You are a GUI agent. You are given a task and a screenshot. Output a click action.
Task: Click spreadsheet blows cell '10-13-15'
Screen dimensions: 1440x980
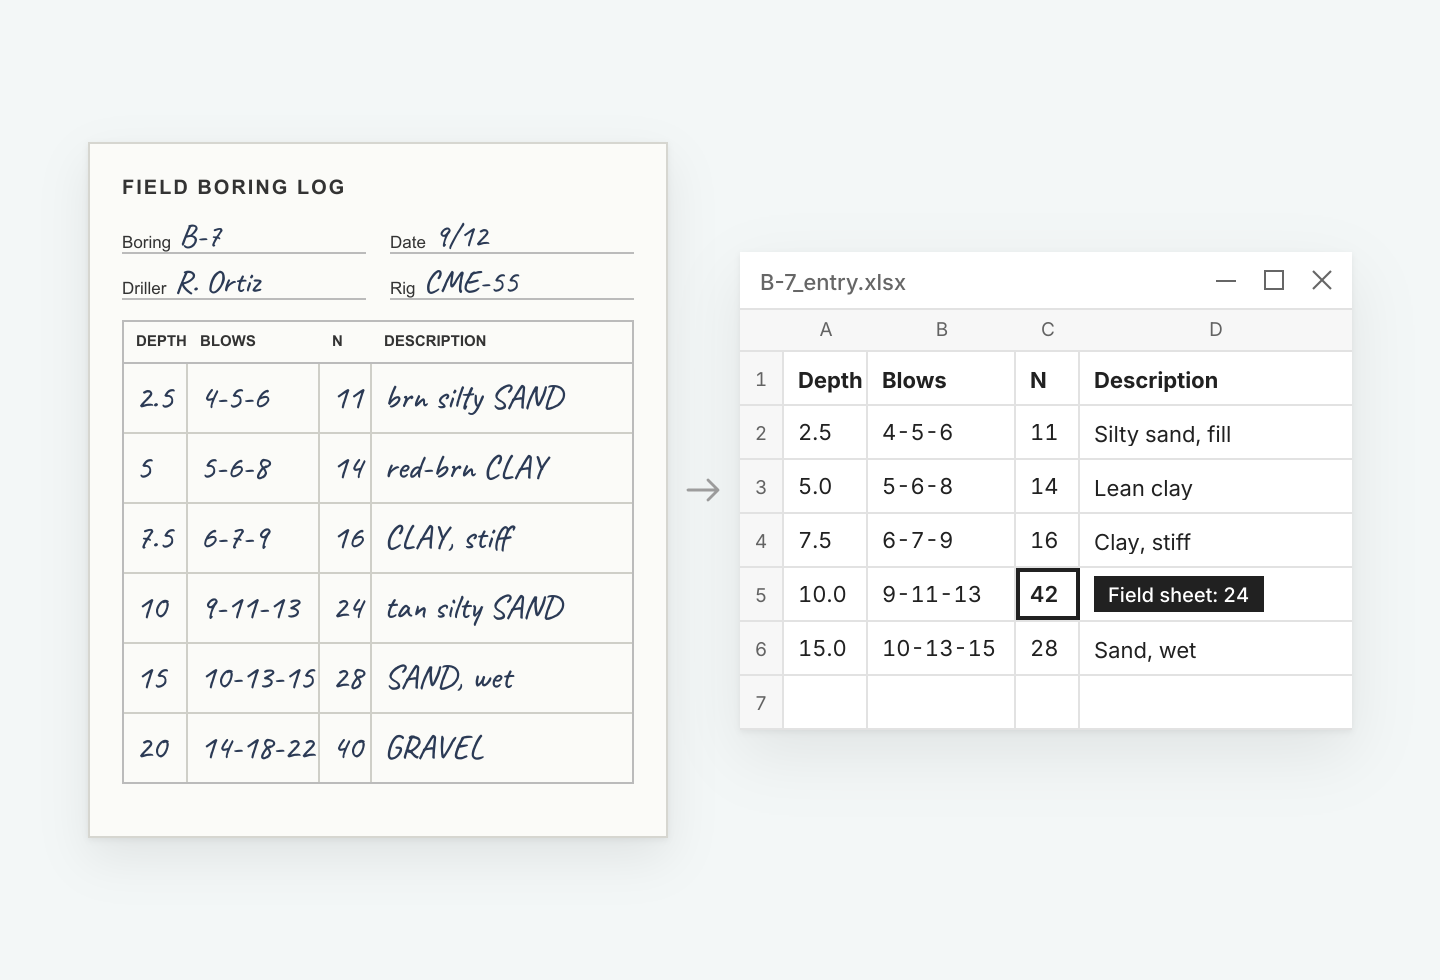pyautogui.click(x=941, y=649)
